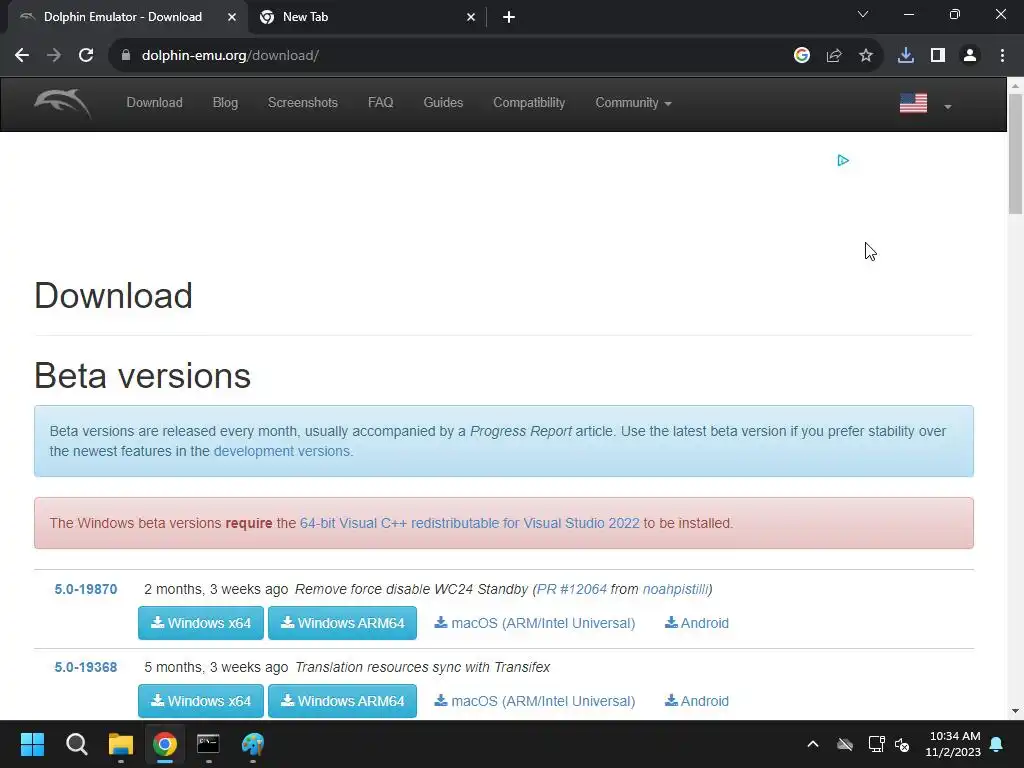Download Android build for 5.0-19870
Viewport: 1024px width, 768px height.
click(697, 623)
